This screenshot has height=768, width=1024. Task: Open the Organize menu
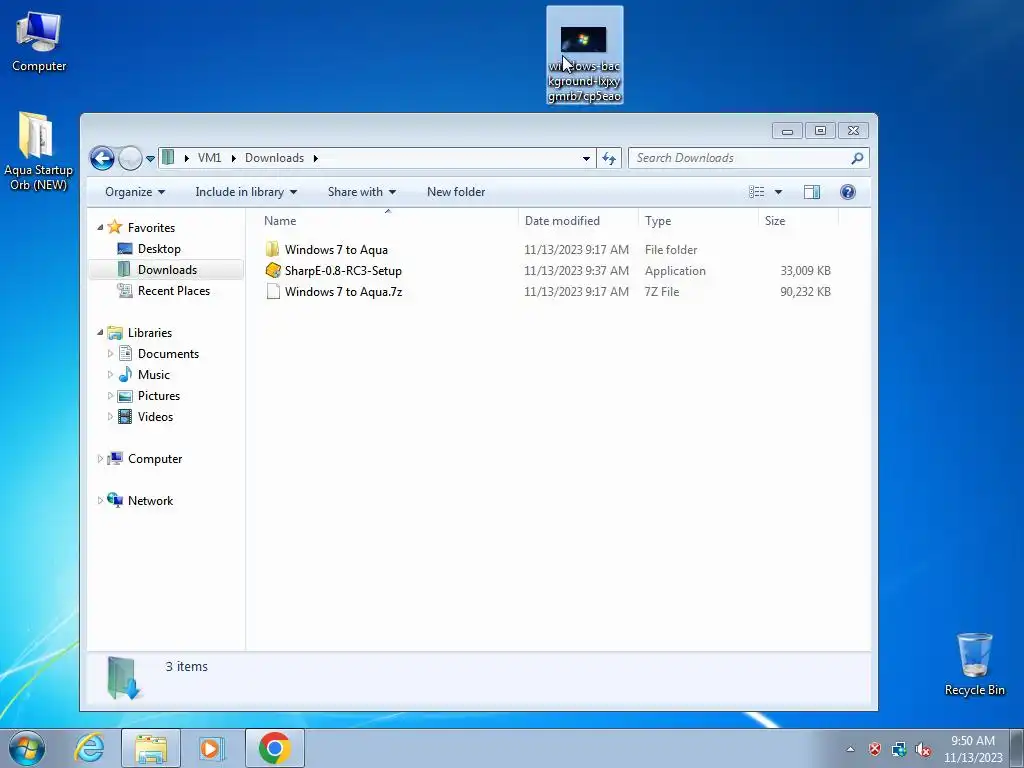click(135, 192)
